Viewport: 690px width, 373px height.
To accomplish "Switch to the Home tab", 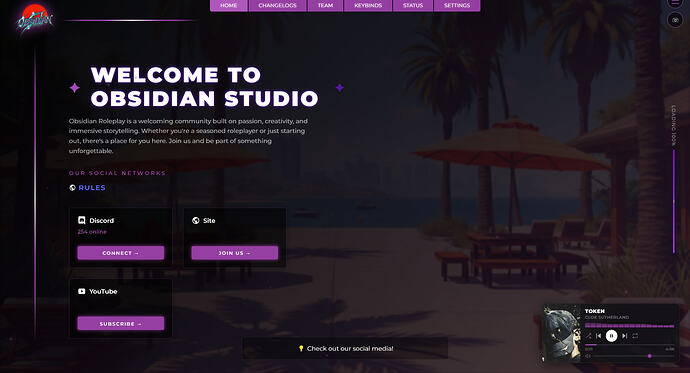I will 229,5.
